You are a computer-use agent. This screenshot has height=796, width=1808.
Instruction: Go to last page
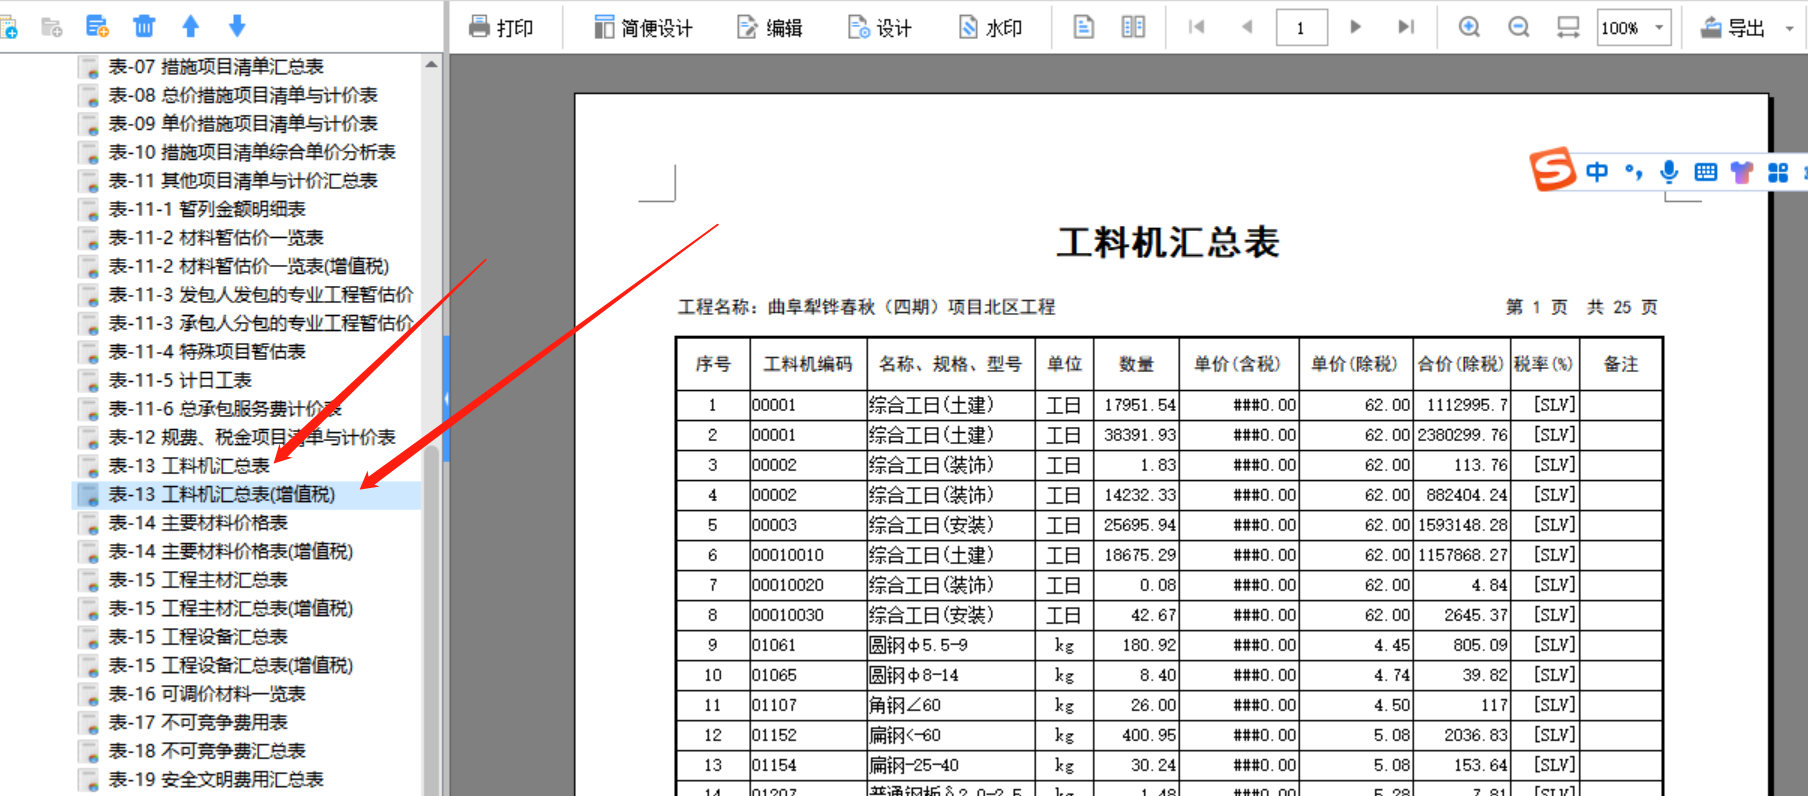(1406, 27)
